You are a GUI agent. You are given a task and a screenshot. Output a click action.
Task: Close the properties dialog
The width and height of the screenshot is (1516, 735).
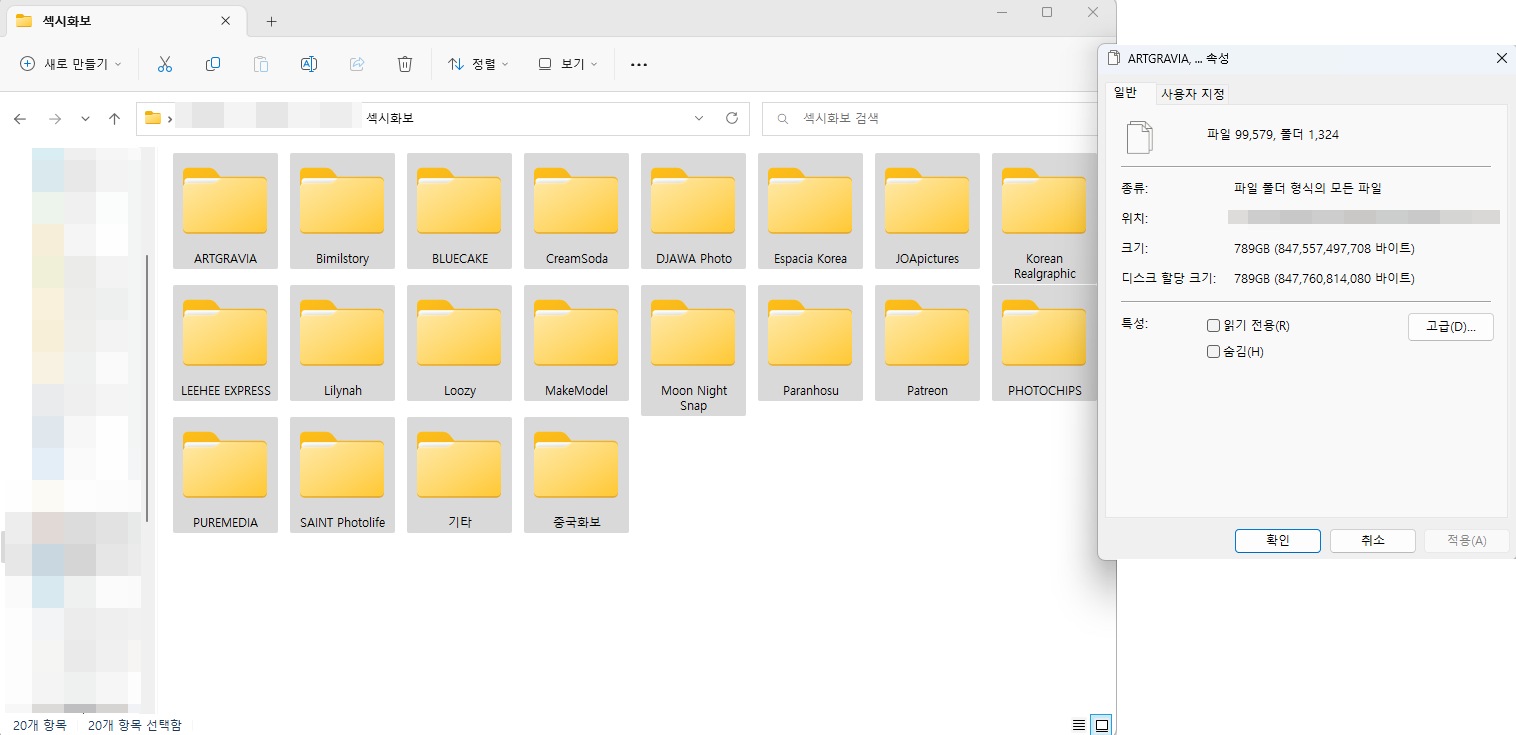1501,59
